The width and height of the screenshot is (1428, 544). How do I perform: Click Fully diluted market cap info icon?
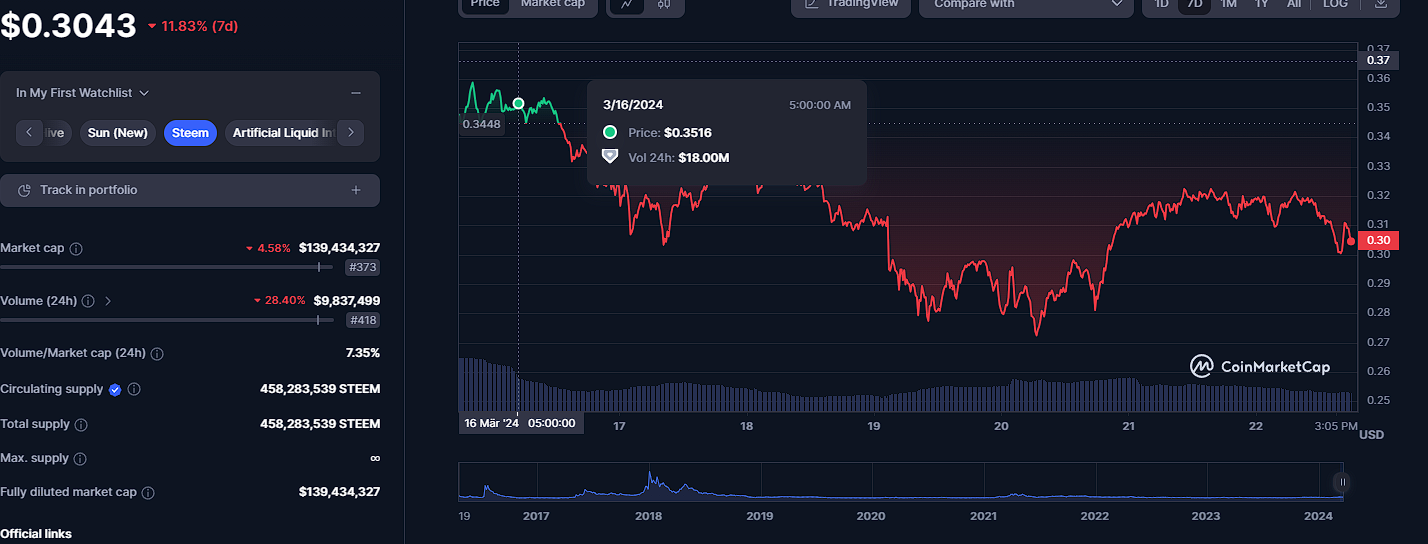pyautogui.click(x=148, y=493)
